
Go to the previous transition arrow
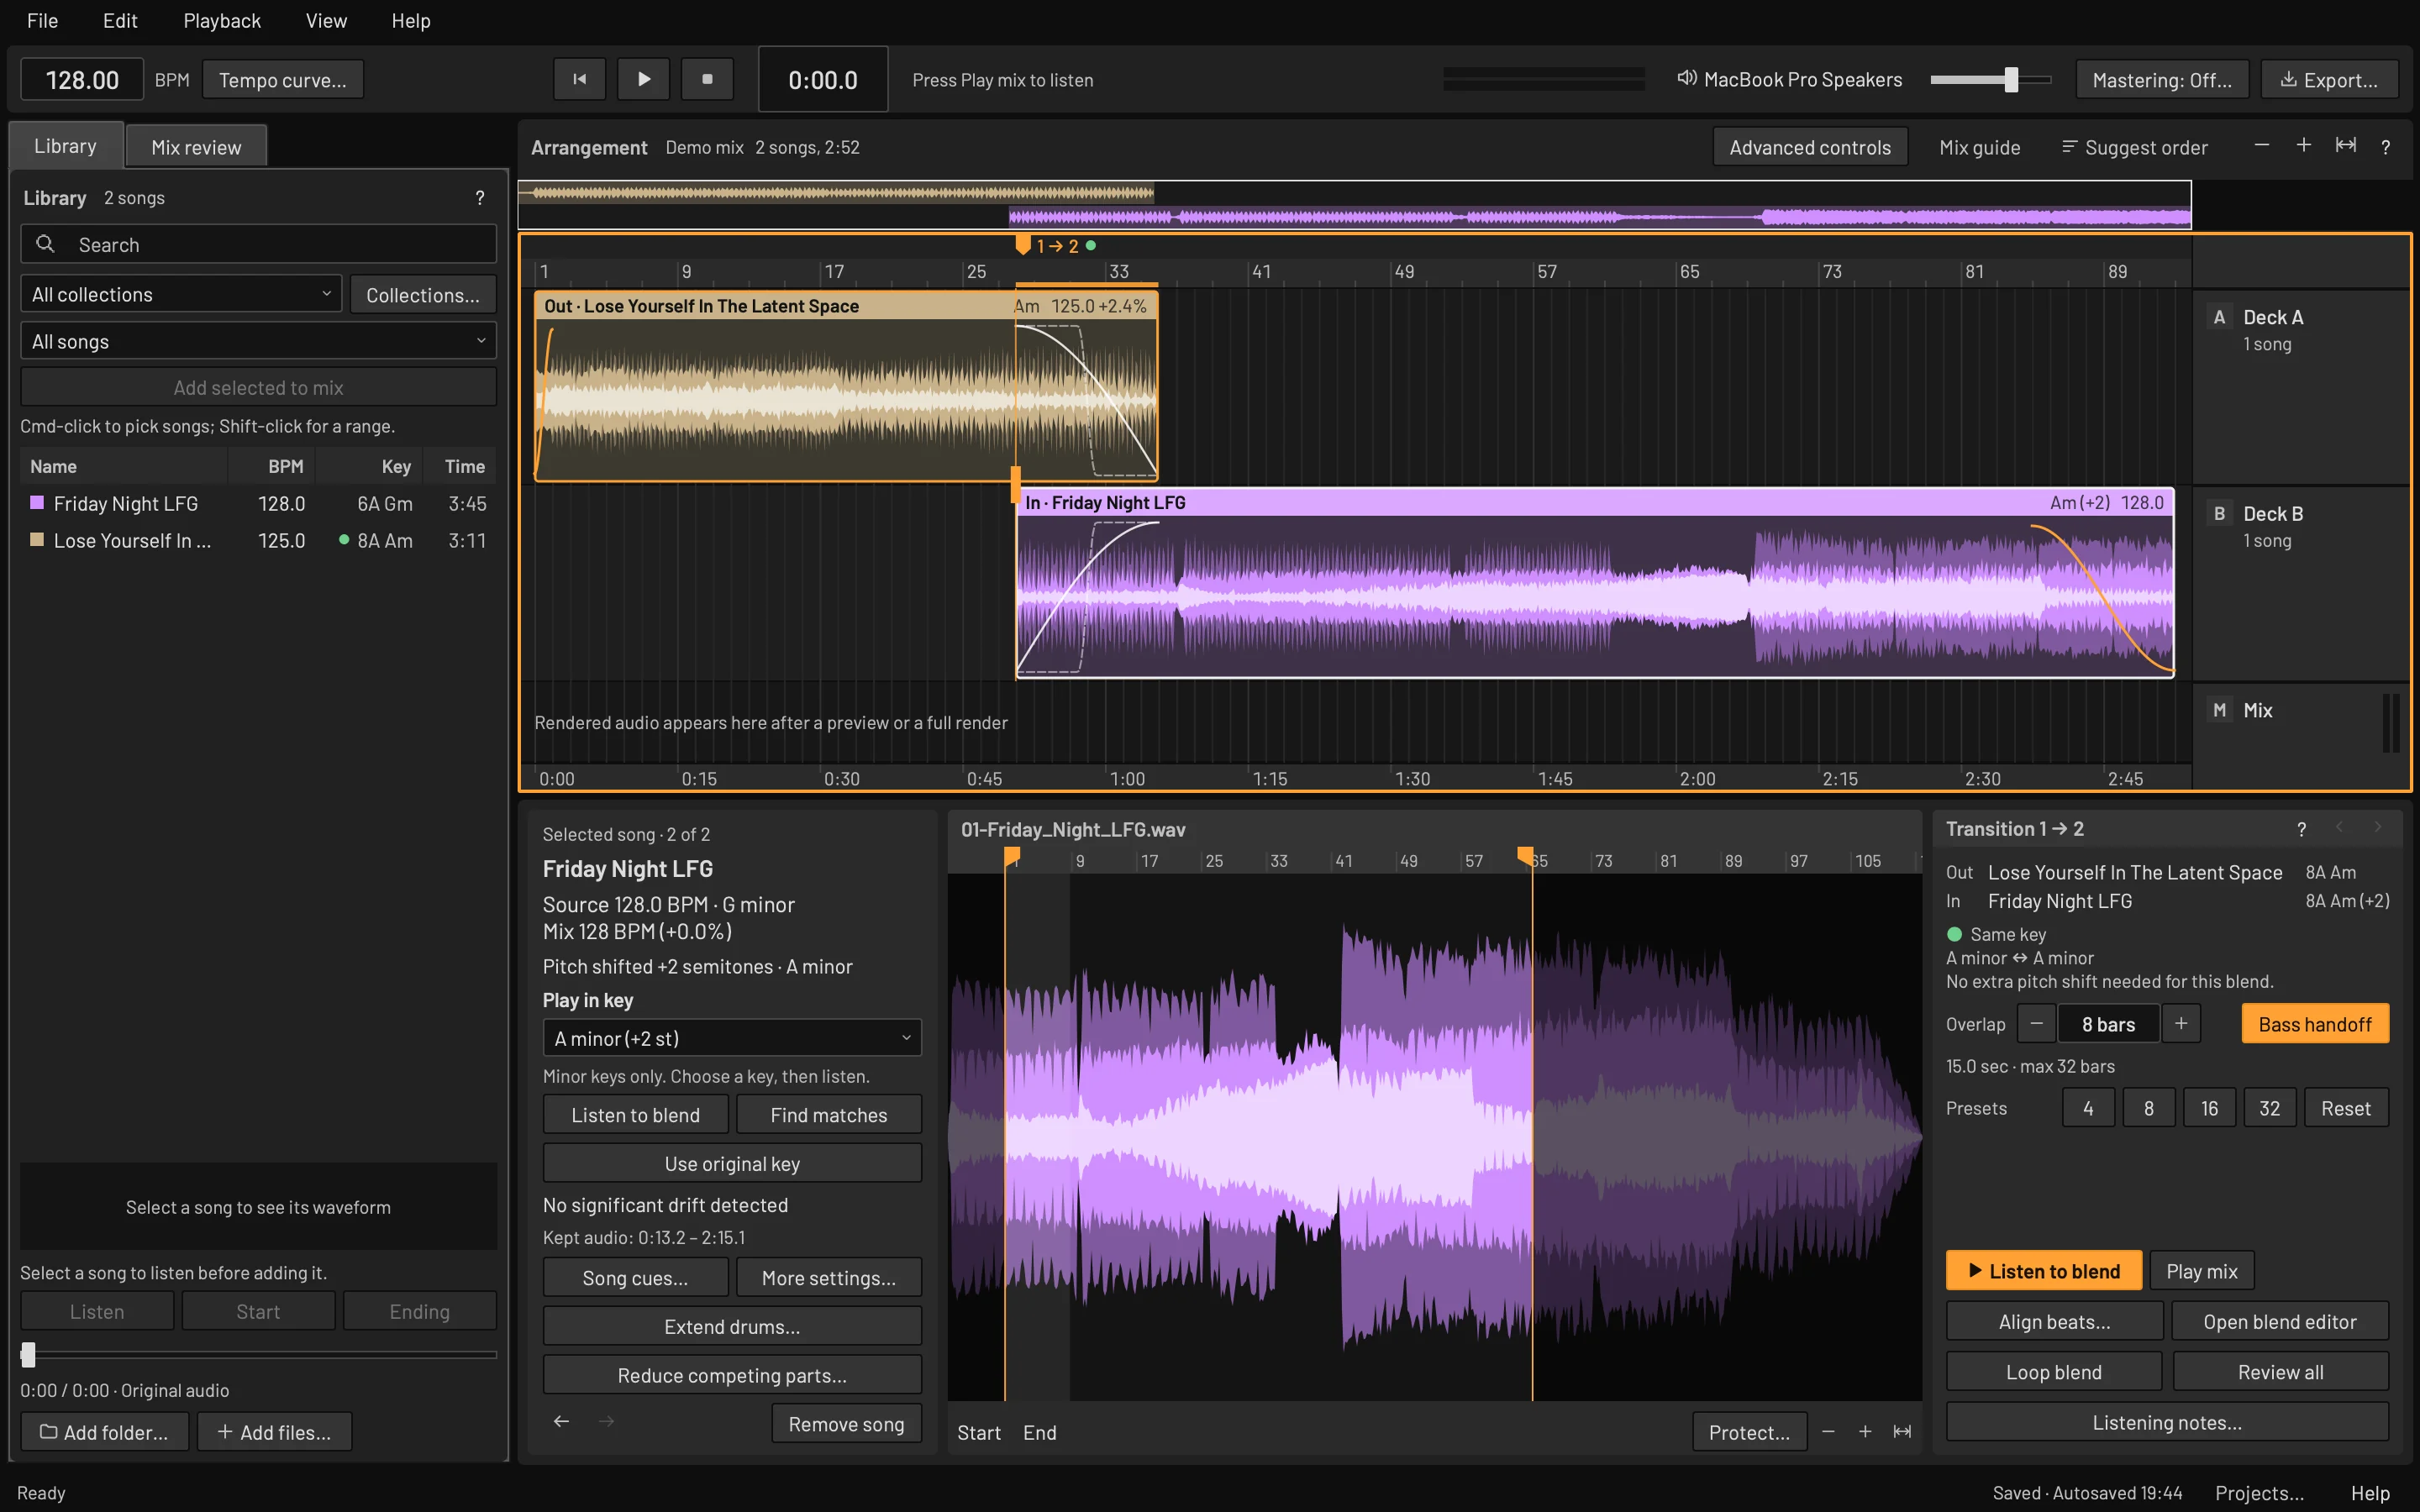[x=2339, y=827]
